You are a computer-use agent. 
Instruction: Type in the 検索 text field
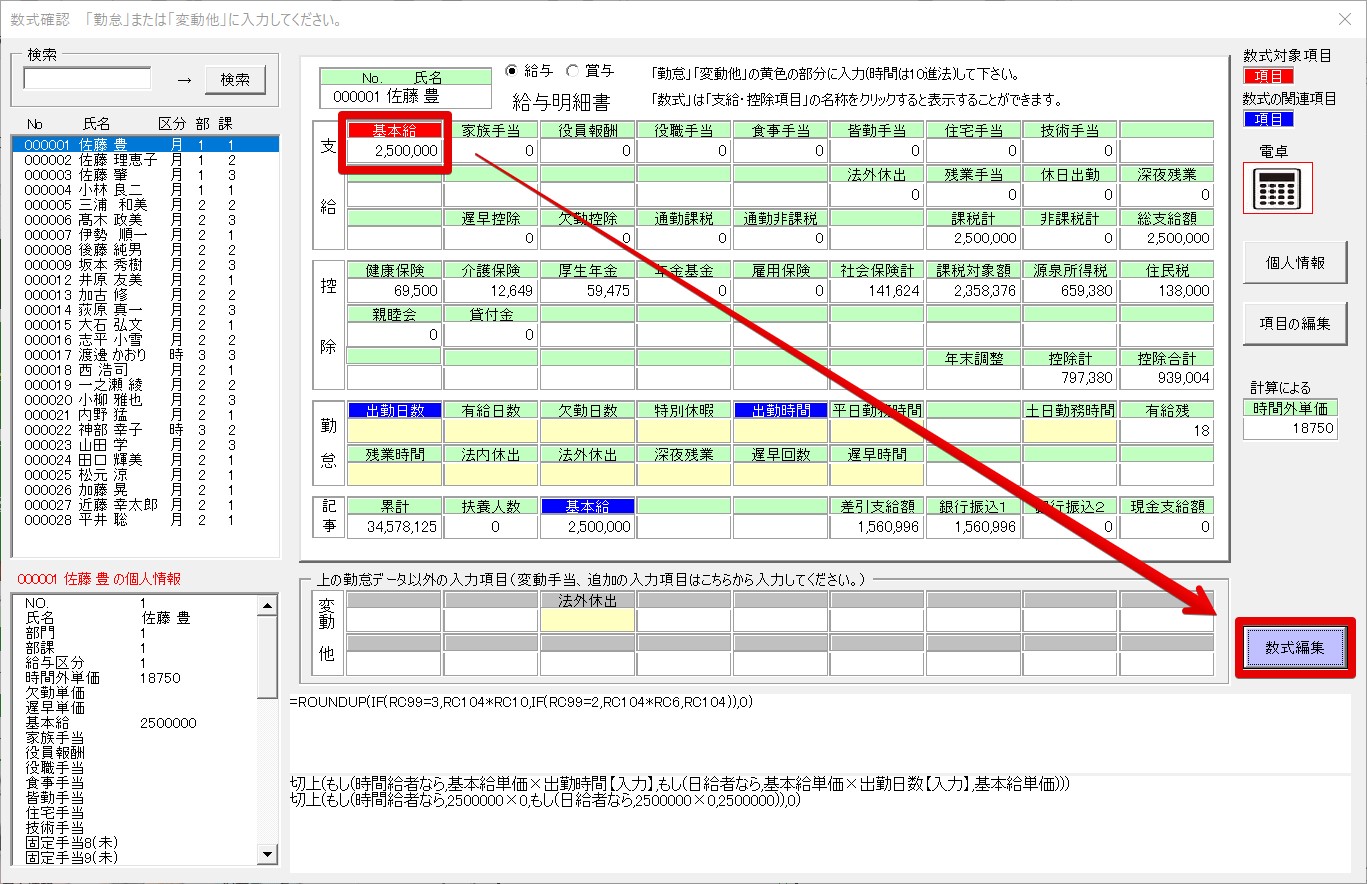coord(87,78)
